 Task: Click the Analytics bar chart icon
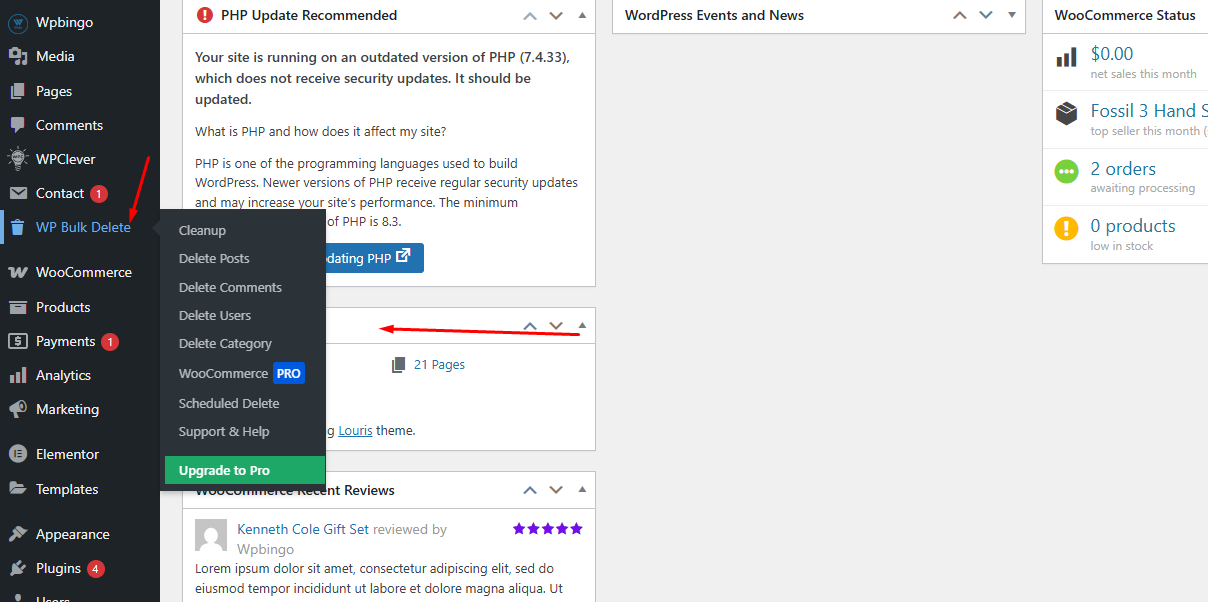[17, 375]
